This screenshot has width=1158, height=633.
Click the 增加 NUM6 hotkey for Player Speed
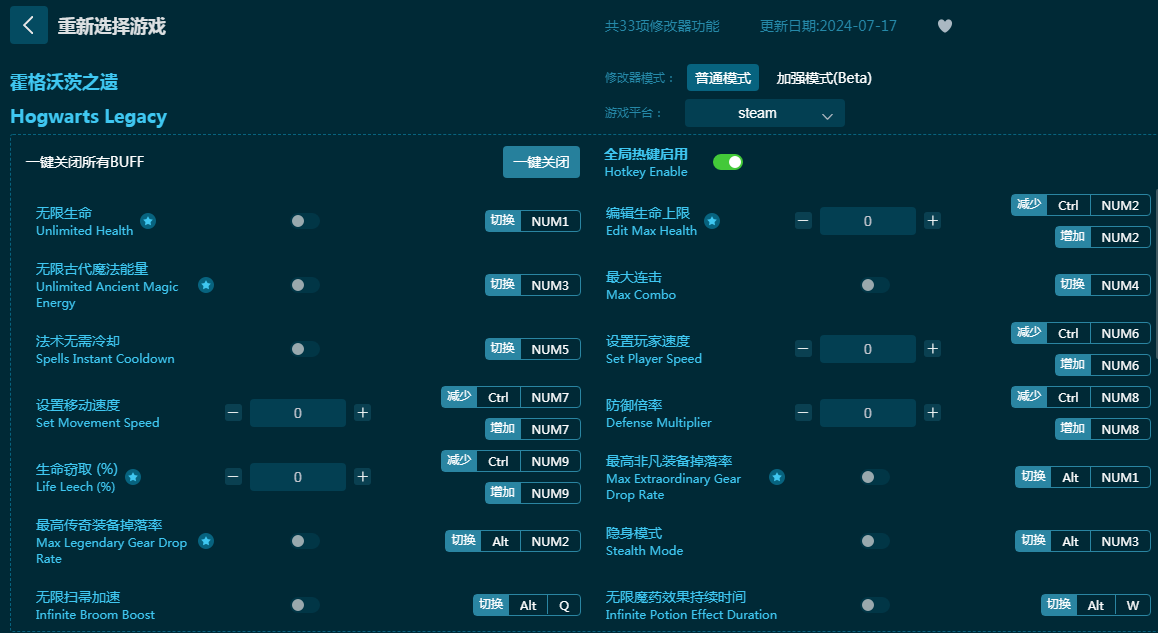click(1103, 365)
